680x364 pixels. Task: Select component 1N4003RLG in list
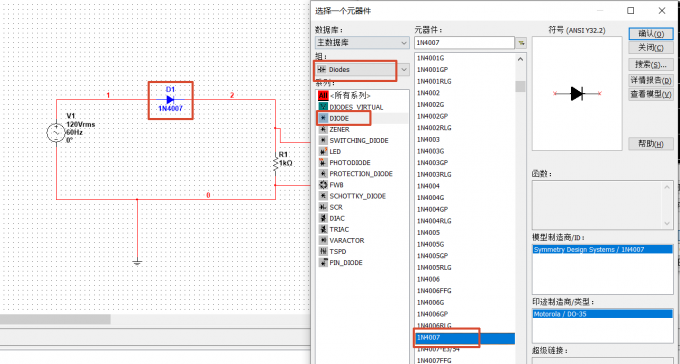pyautogui.click(x=434, y=174)
